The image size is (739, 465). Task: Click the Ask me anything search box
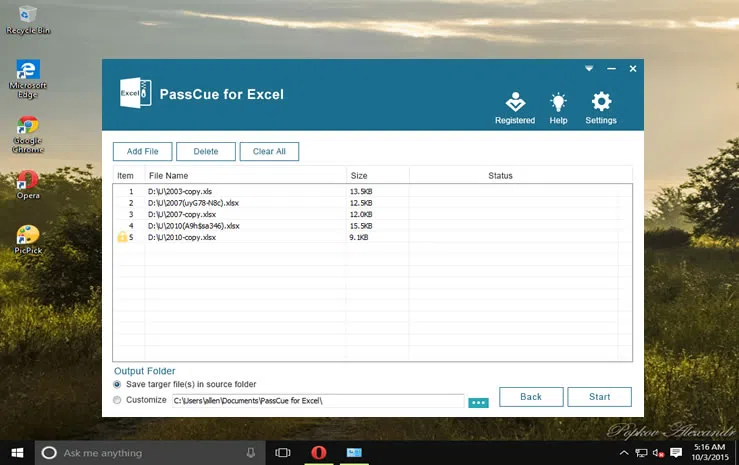pyautogui.click(x=150, y=453)
